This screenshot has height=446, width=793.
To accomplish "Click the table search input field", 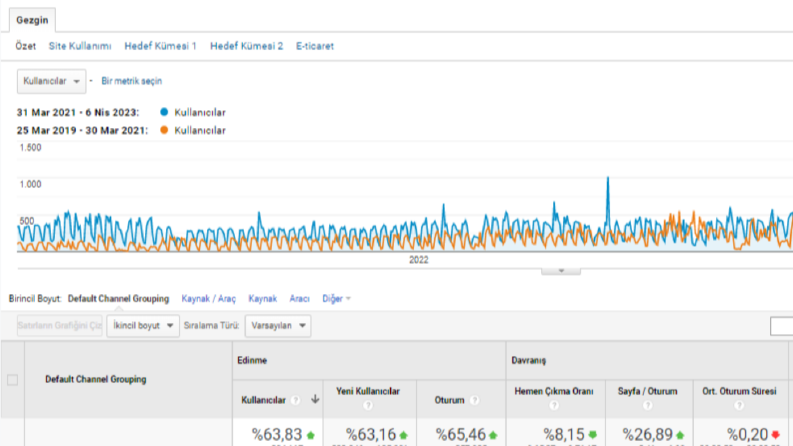I will (x=781, y=326).
